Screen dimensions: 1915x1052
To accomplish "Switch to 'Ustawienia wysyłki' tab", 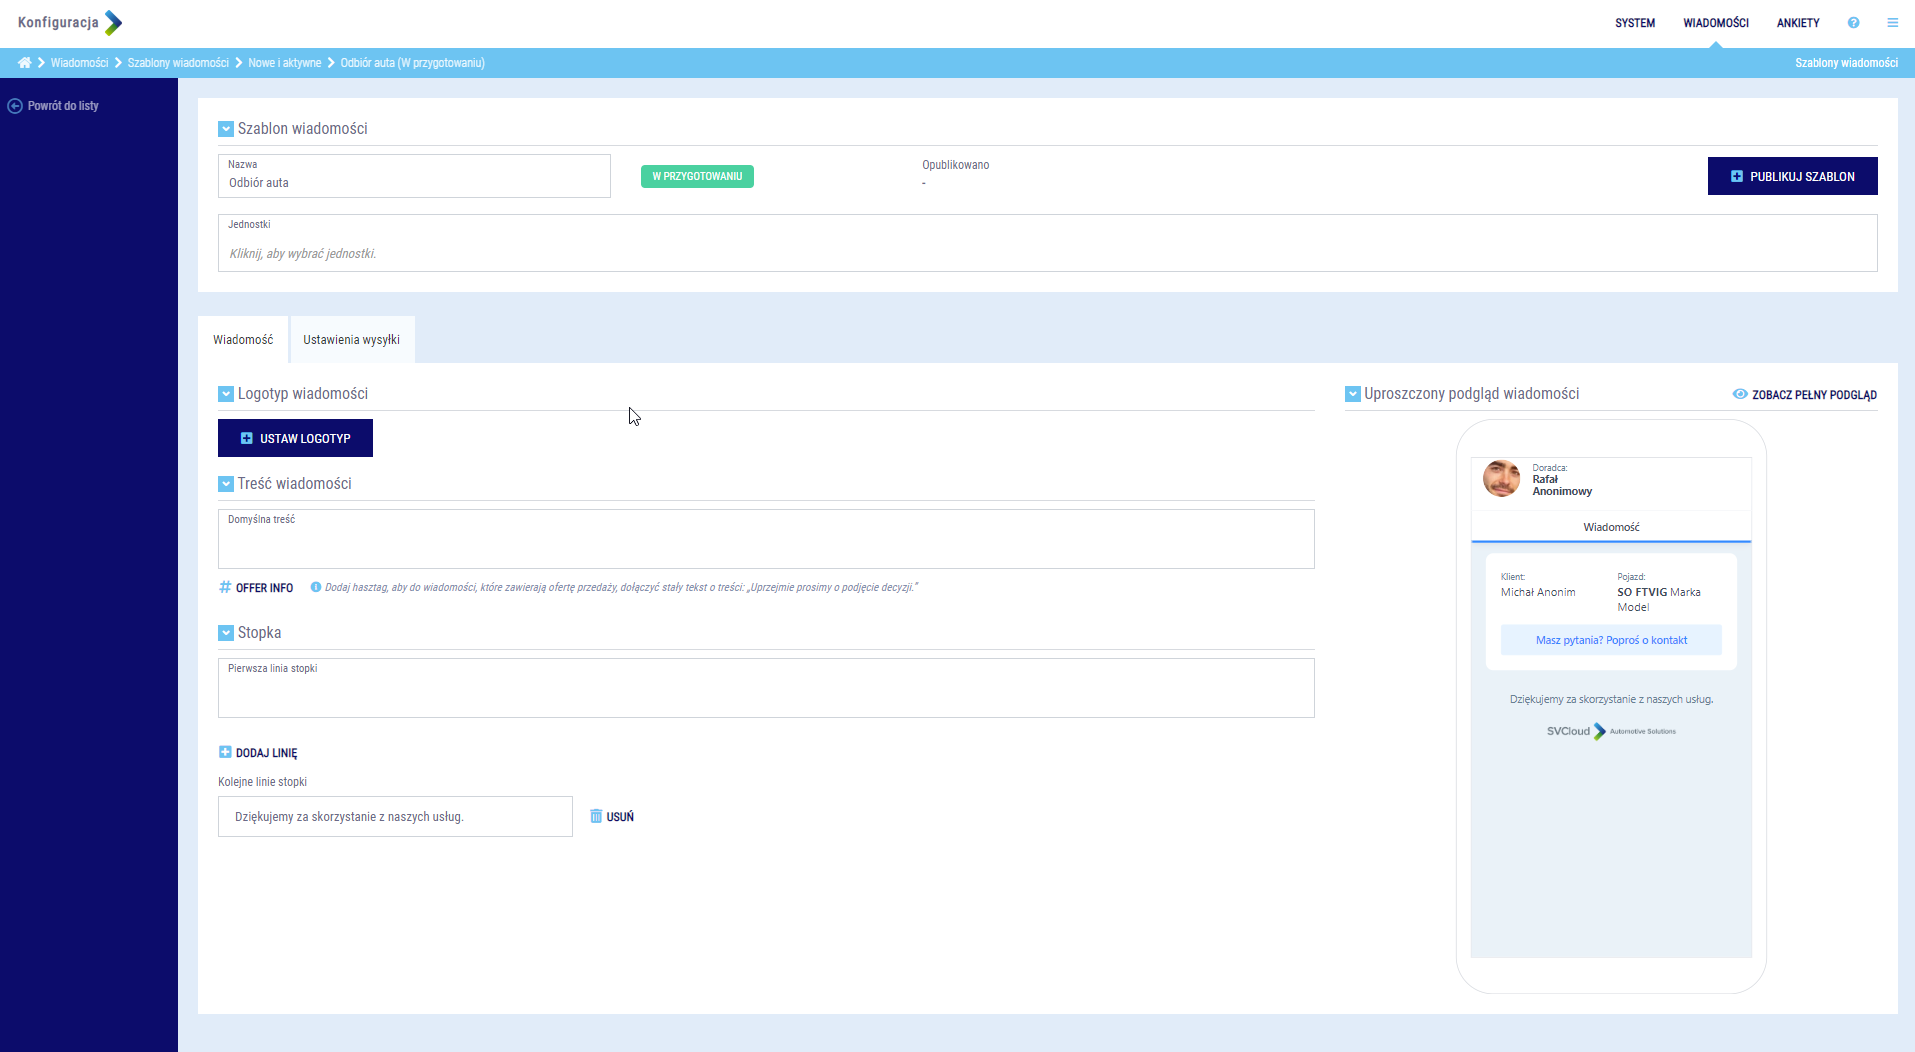I will click(x=351, y=340).
